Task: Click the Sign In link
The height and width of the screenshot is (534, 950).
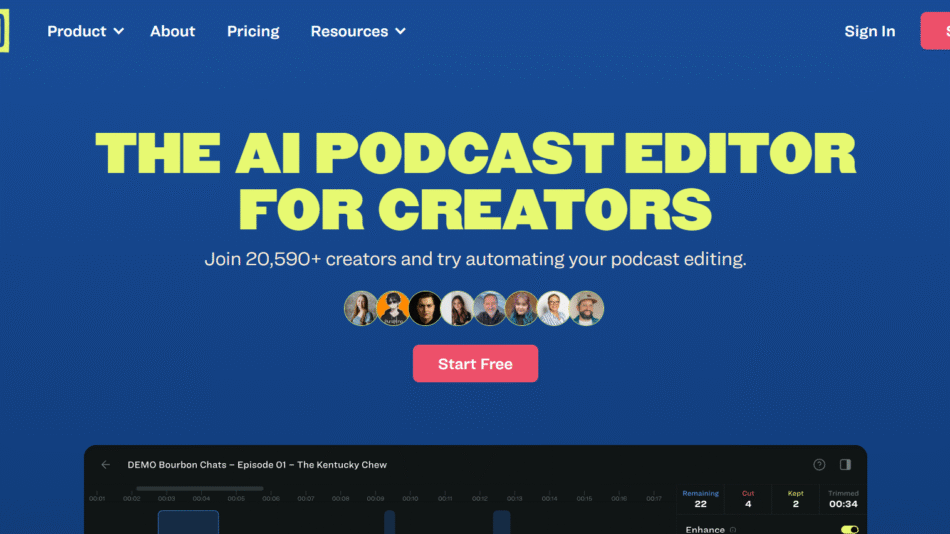Action: [869, 31]
